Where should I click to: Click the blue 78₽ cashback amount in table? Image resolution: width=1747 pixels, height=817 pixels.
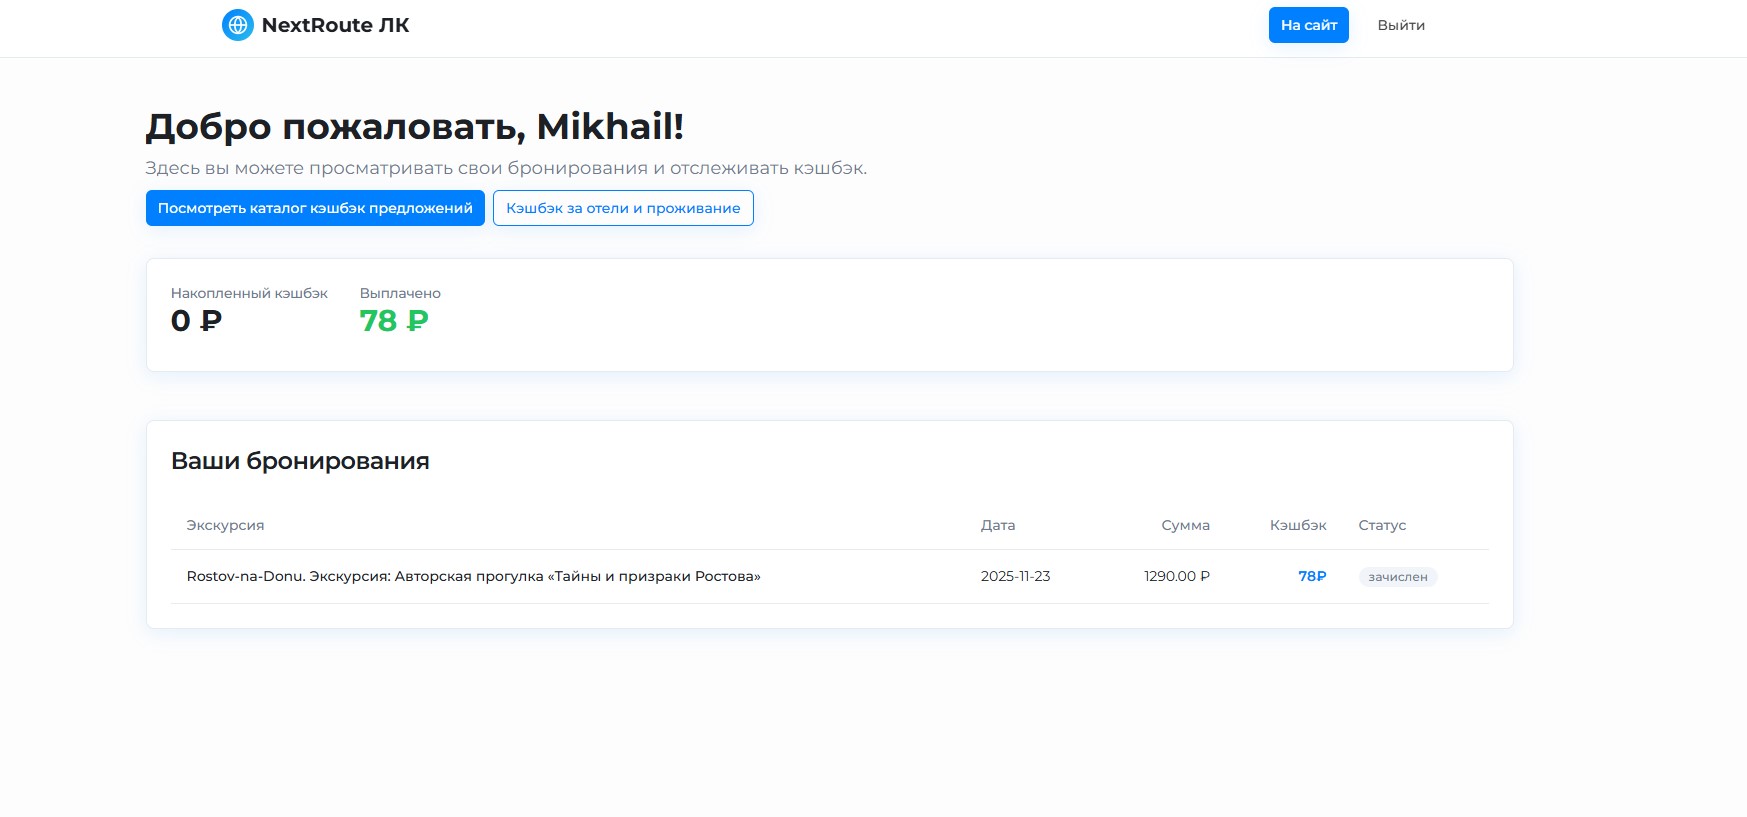click(x=1311, y=576)
